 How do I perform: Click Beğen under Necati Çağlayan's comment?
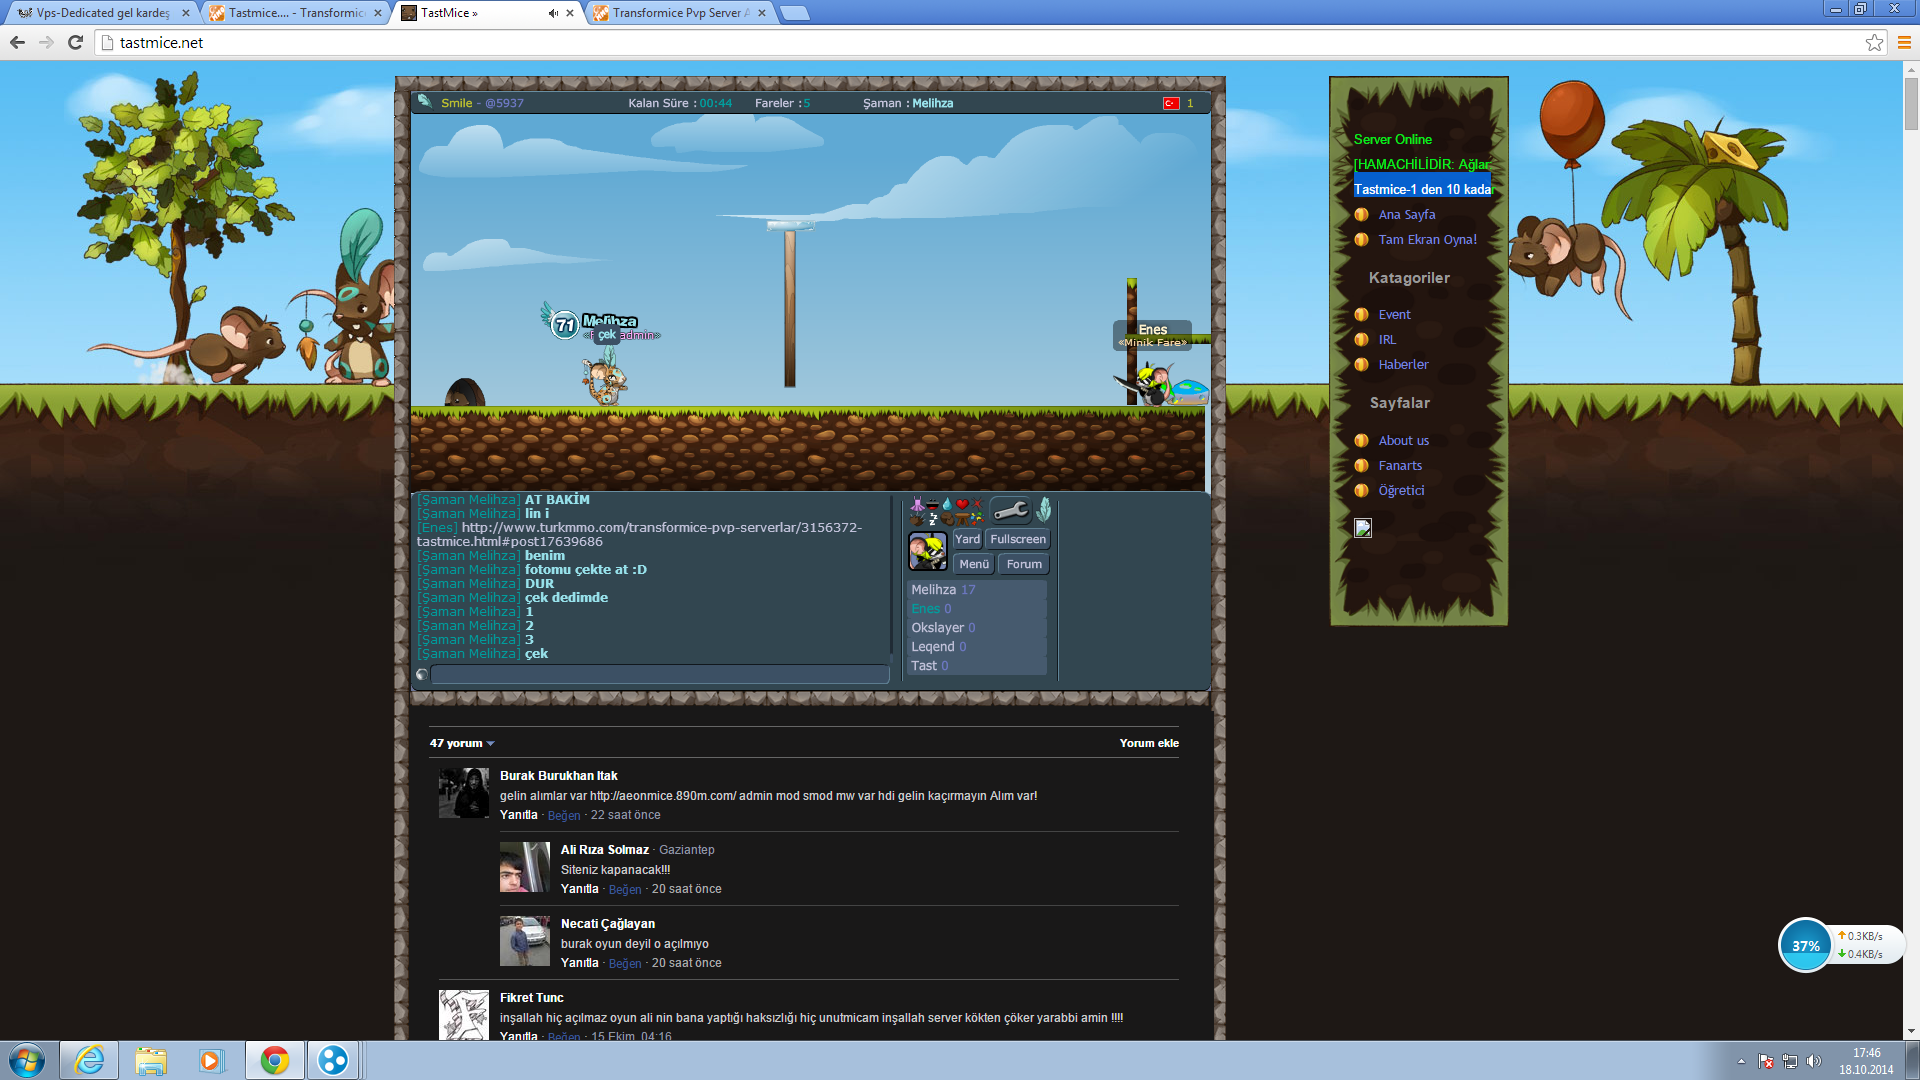(x=625, y=963)
